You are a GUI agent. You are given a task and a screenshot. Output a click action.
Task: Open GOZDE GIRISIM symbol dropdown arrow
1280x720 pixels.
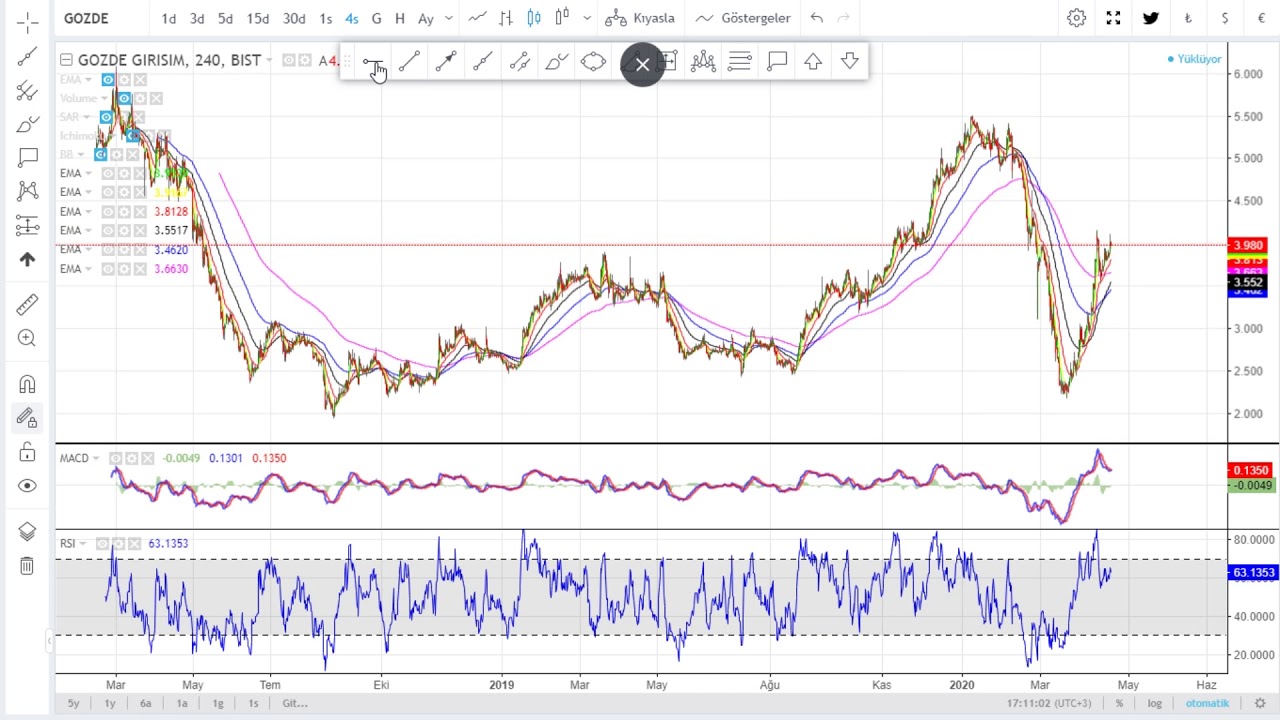coord(270,60)
